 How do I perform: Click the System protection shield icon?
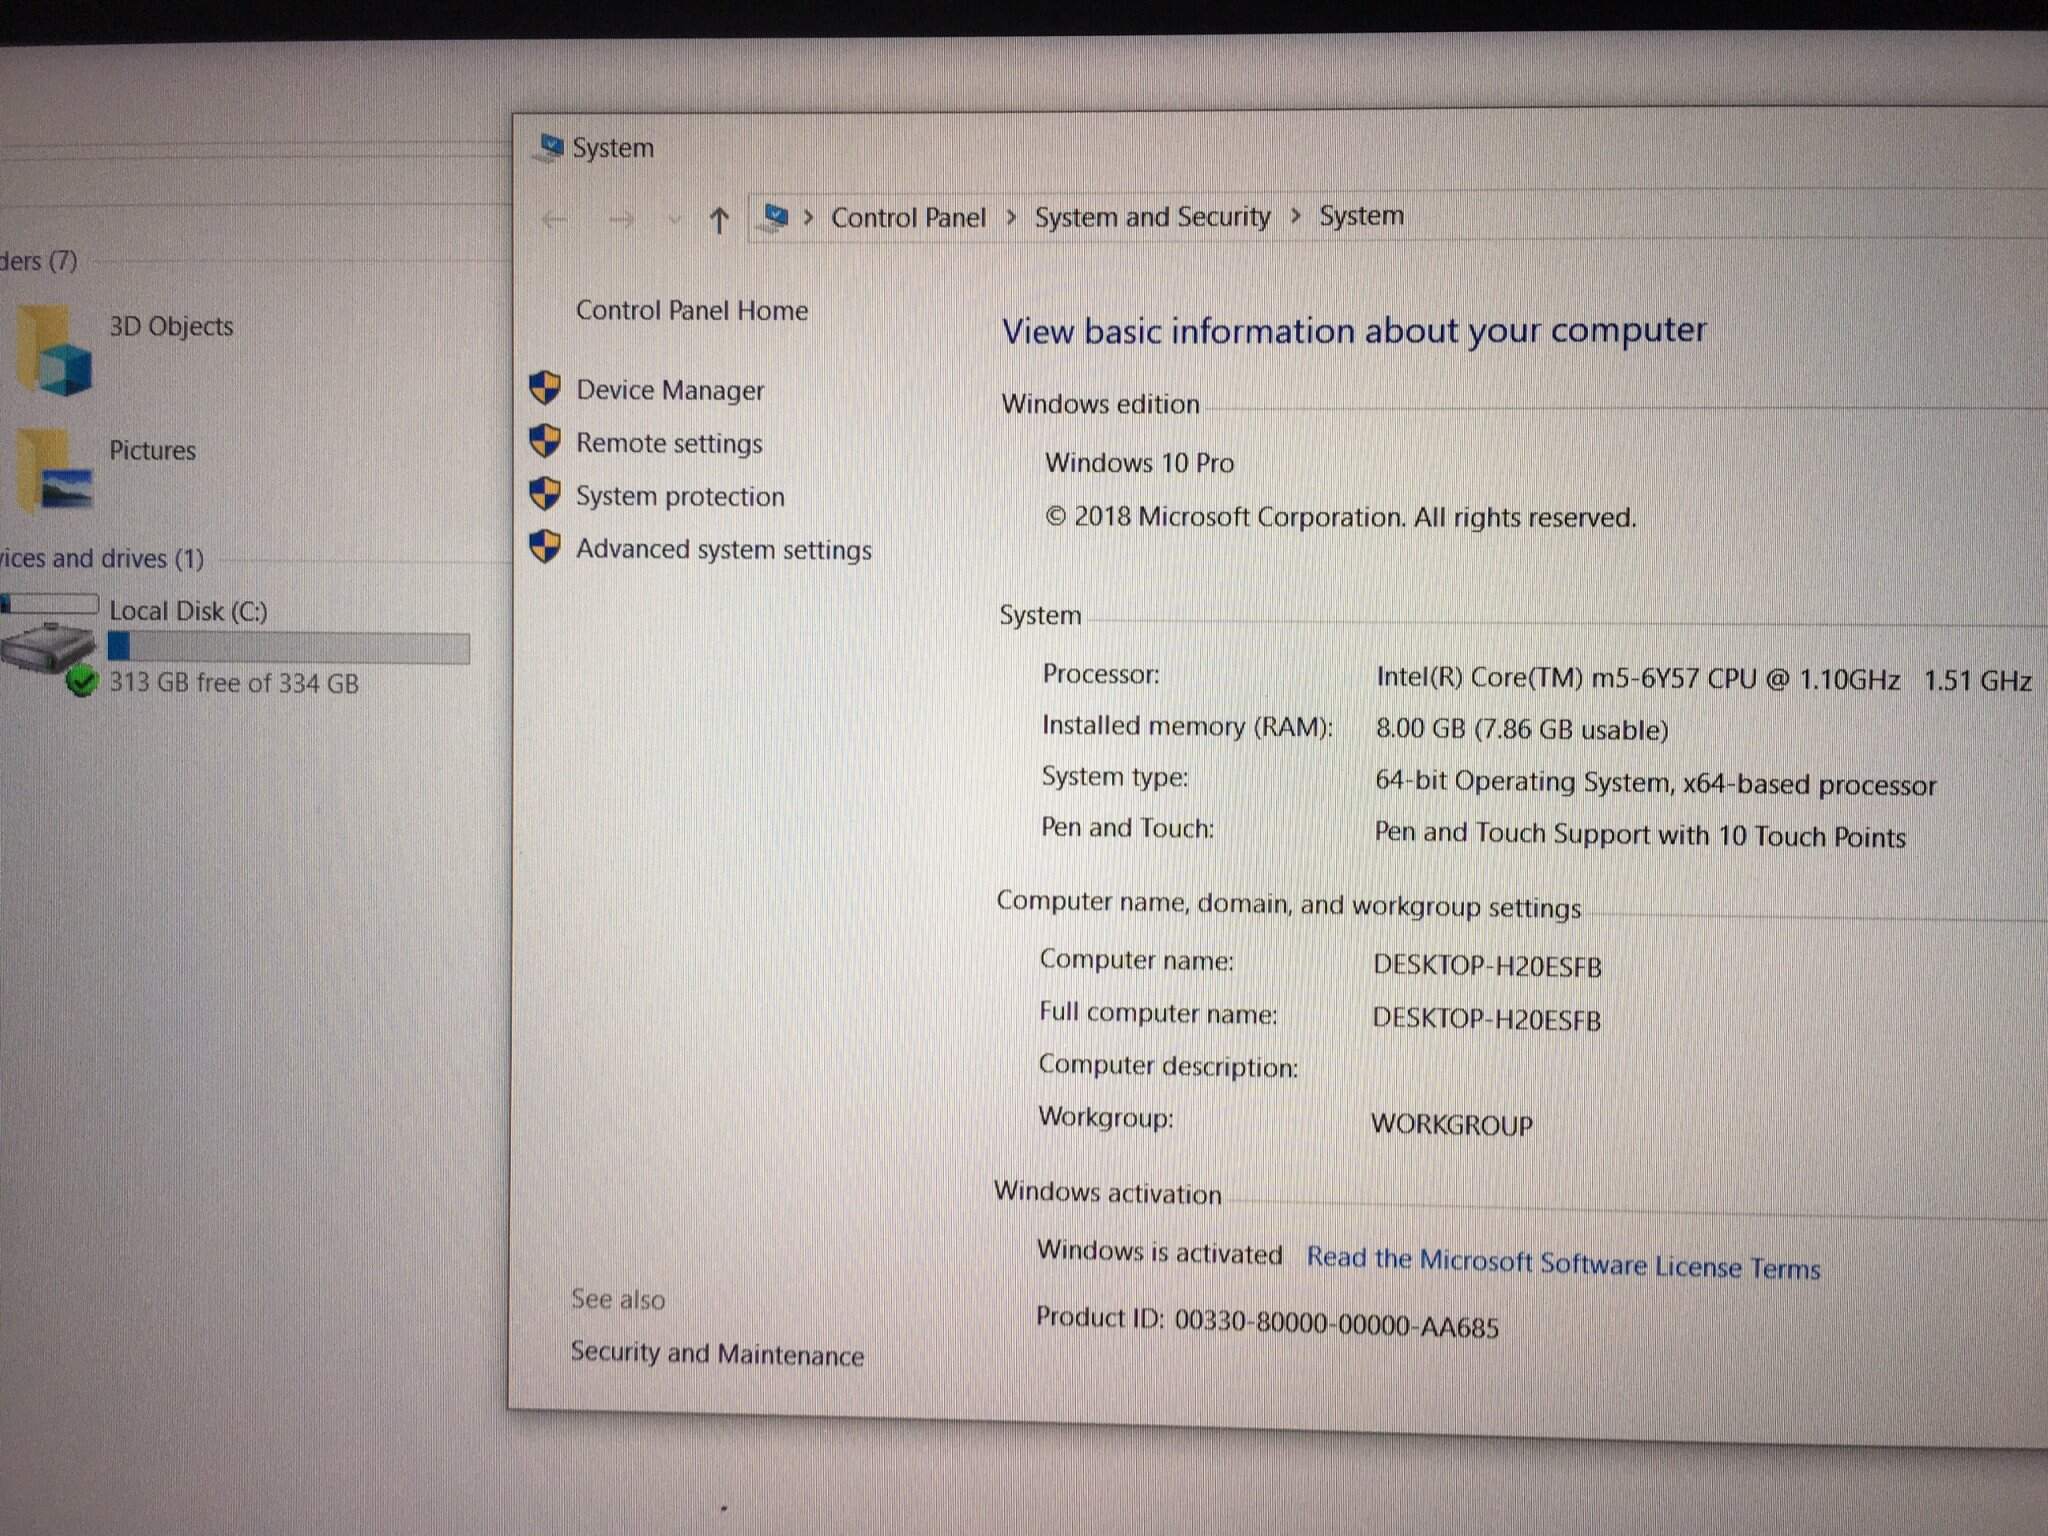(545, 494)
